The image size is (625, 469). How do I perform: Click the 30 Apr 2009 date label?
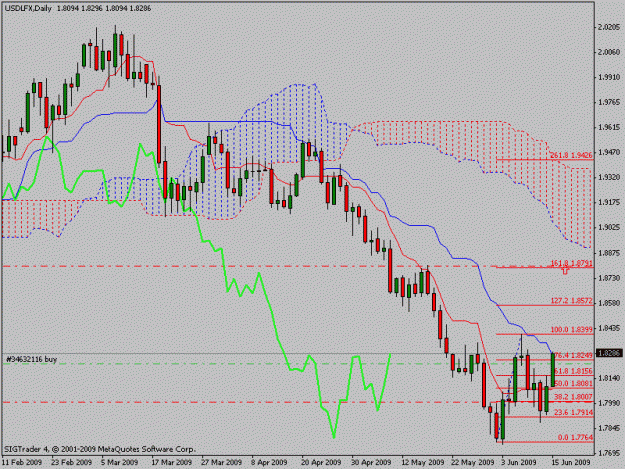[371, 463]
